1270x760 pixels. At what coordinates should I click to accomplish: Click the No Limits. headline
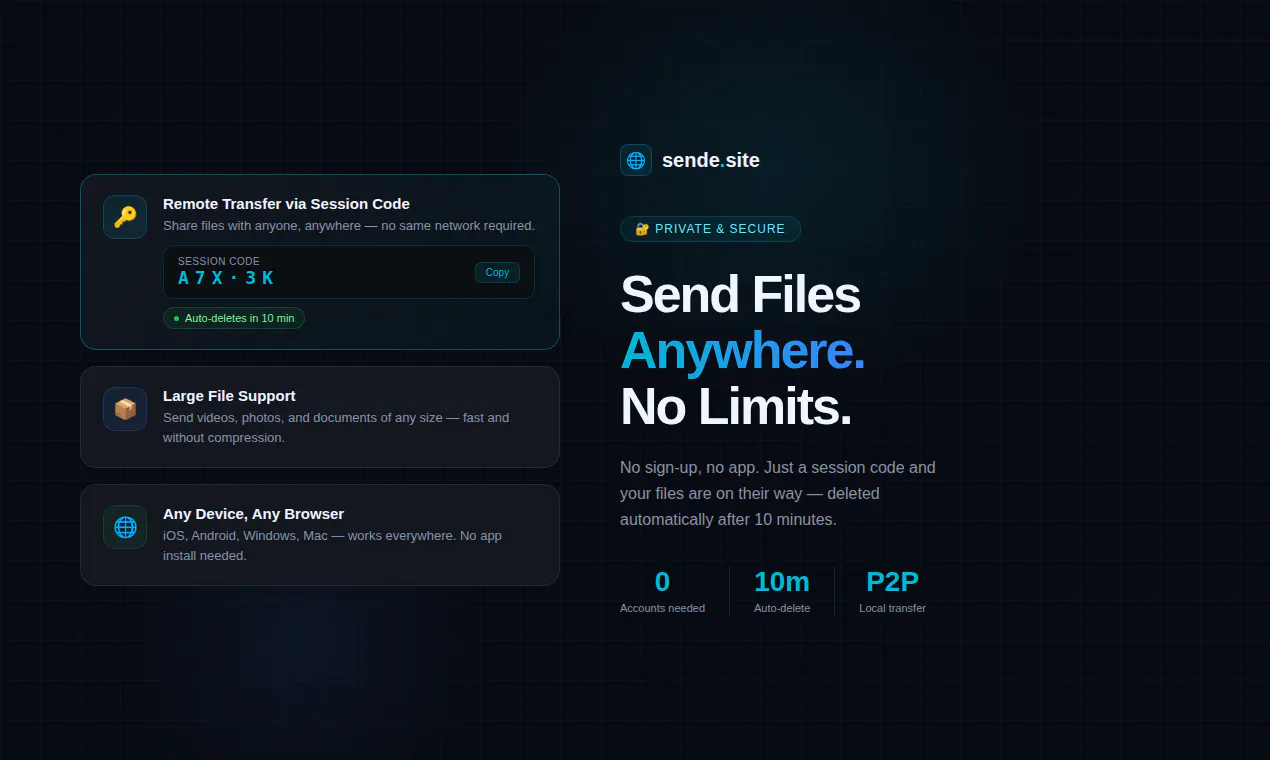point(736,407)
